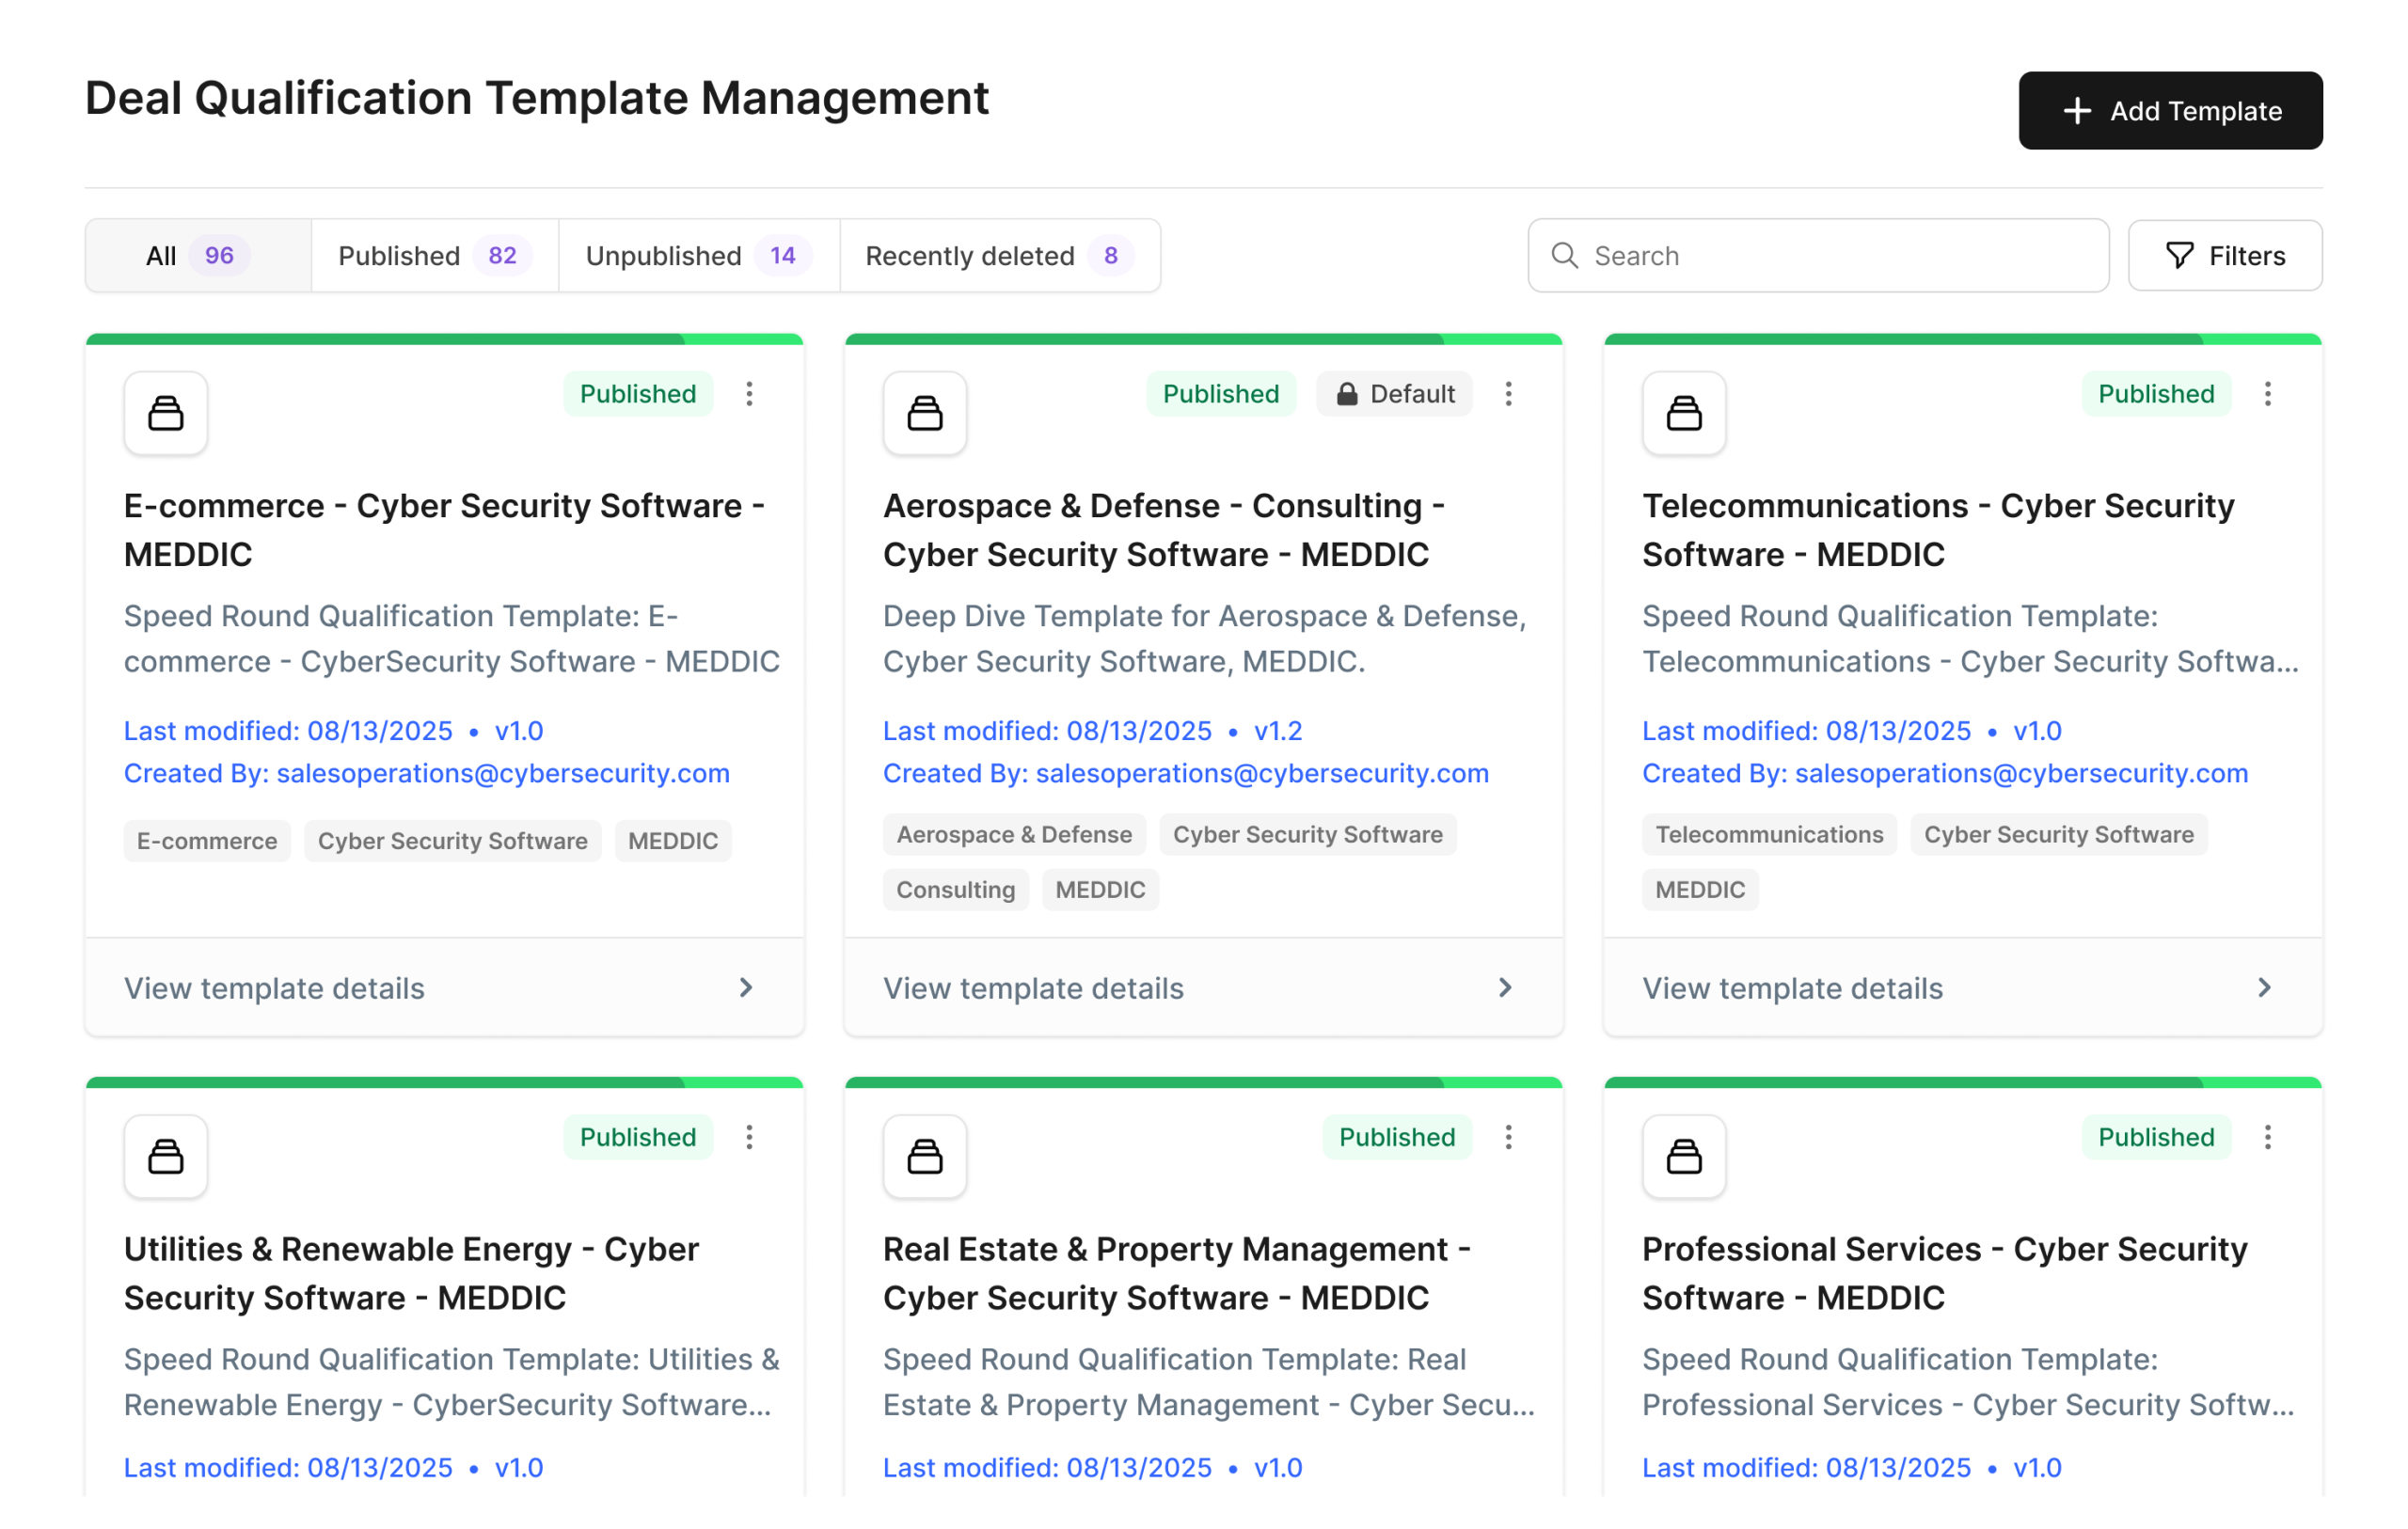Open the kebab menu on the Professional Services card
The height and width of the screenshot is (1529, 2408).
tap(2268, 1137)
